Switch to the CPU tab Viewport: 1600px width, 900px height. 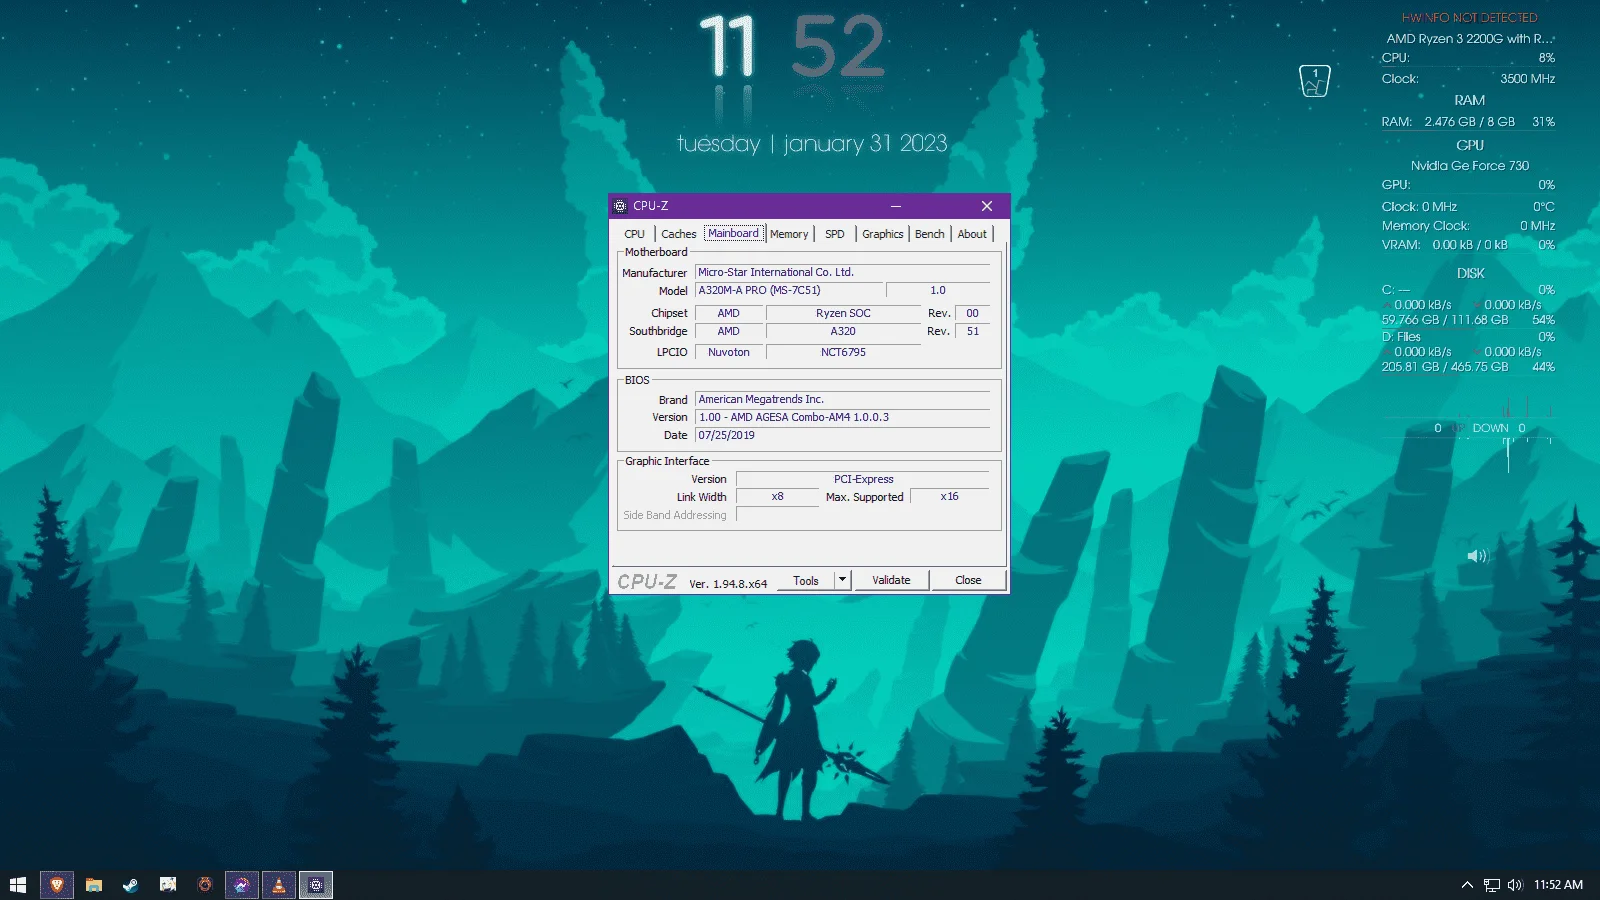(x=635, y=234)
